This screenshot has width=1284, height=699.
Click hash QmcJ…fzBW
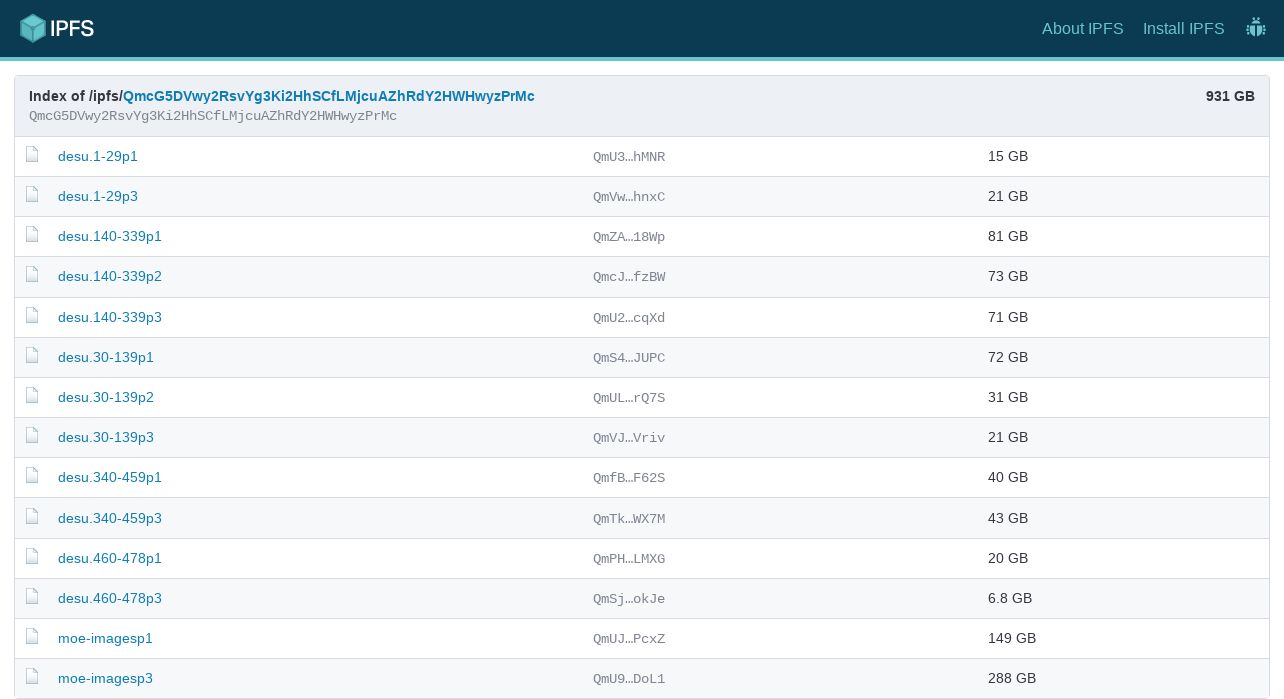pyautogui.click(x=629, y=277)
